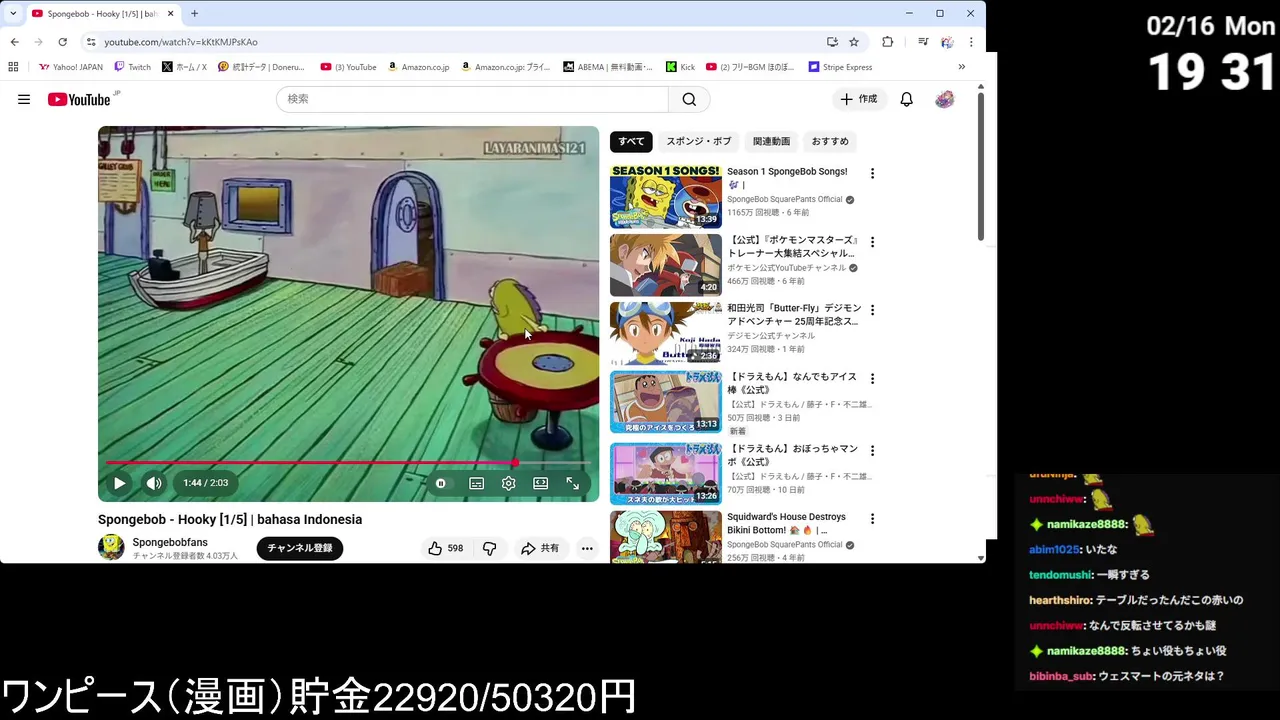
Task: Open Twitch bookmark
Action: (132, 67)
